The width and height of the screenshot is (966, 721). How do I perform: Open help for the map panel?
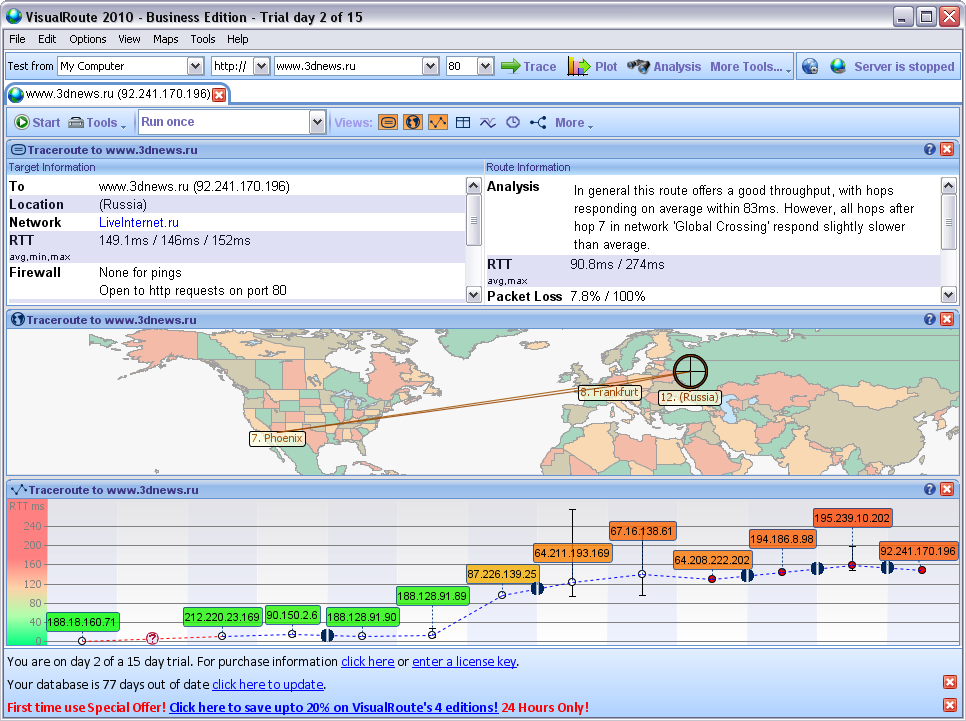click(930, 319)
